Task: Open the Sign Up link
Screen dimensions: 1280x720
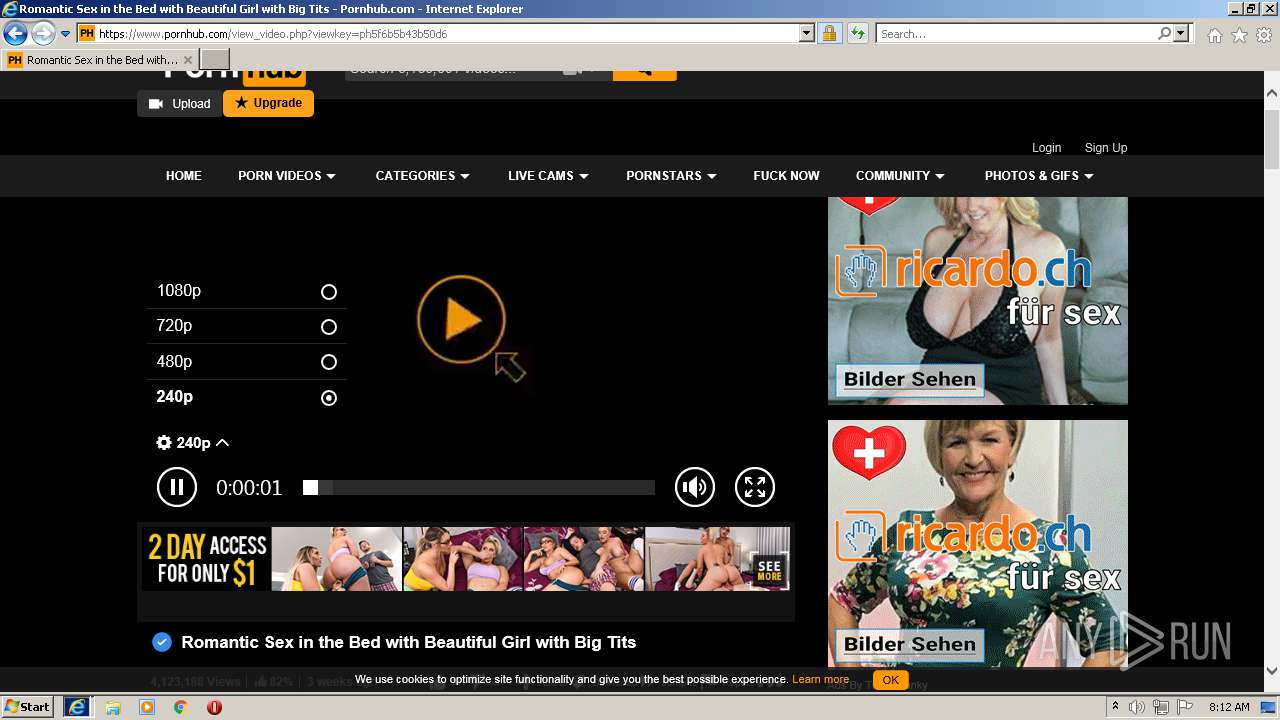Action: (1106, 147)
